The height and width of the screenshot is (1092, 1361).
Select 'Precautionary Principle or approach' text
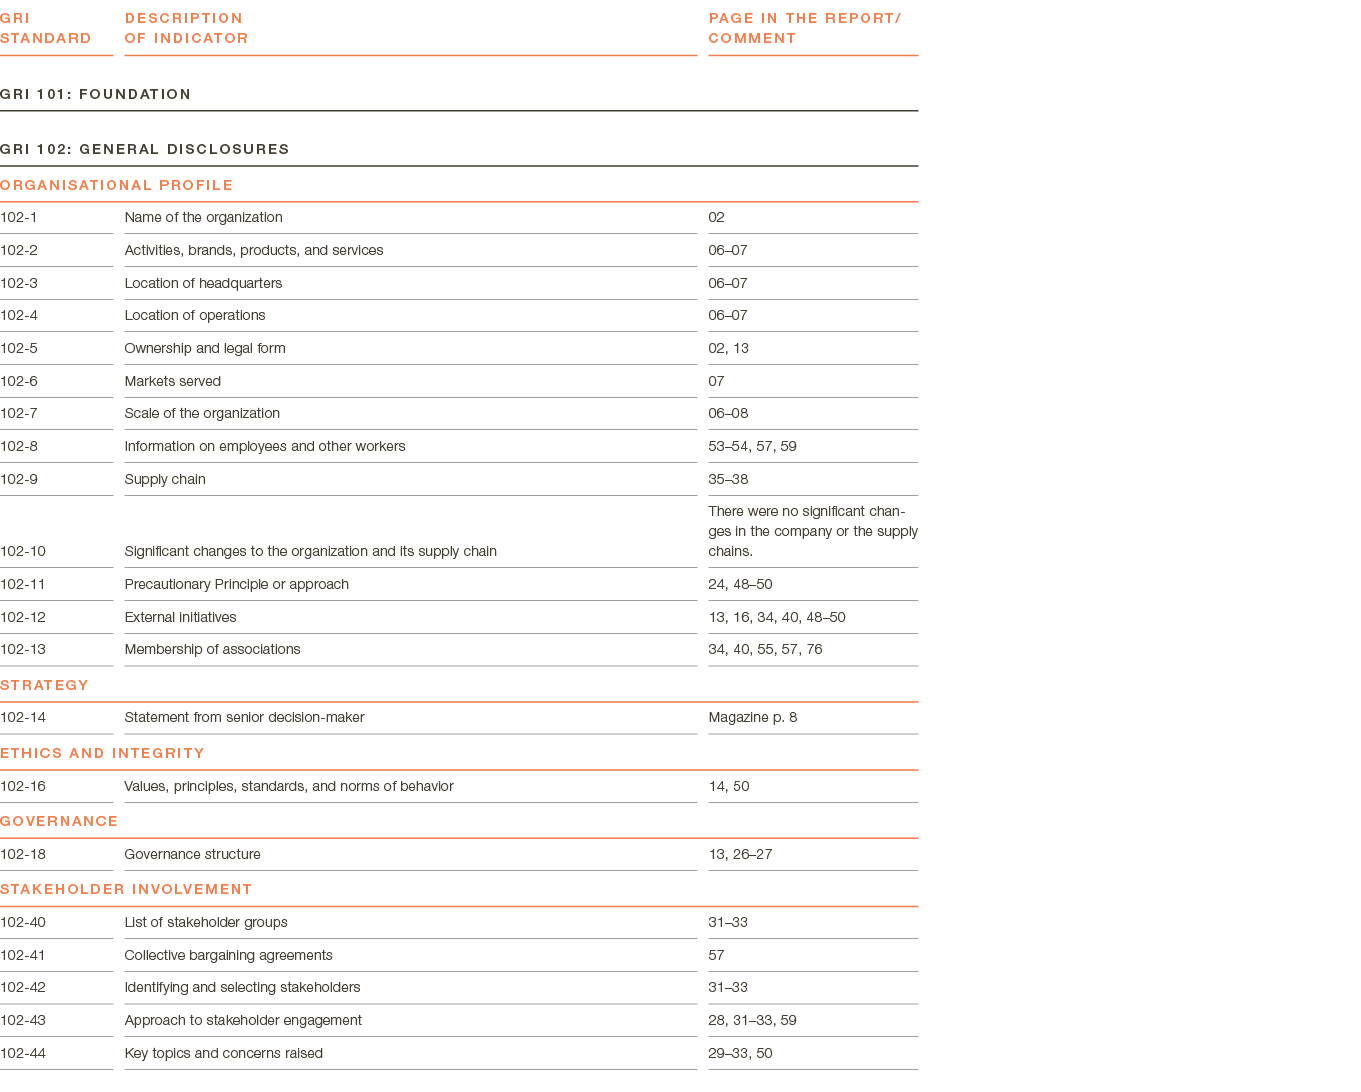(x=236, y=584)
